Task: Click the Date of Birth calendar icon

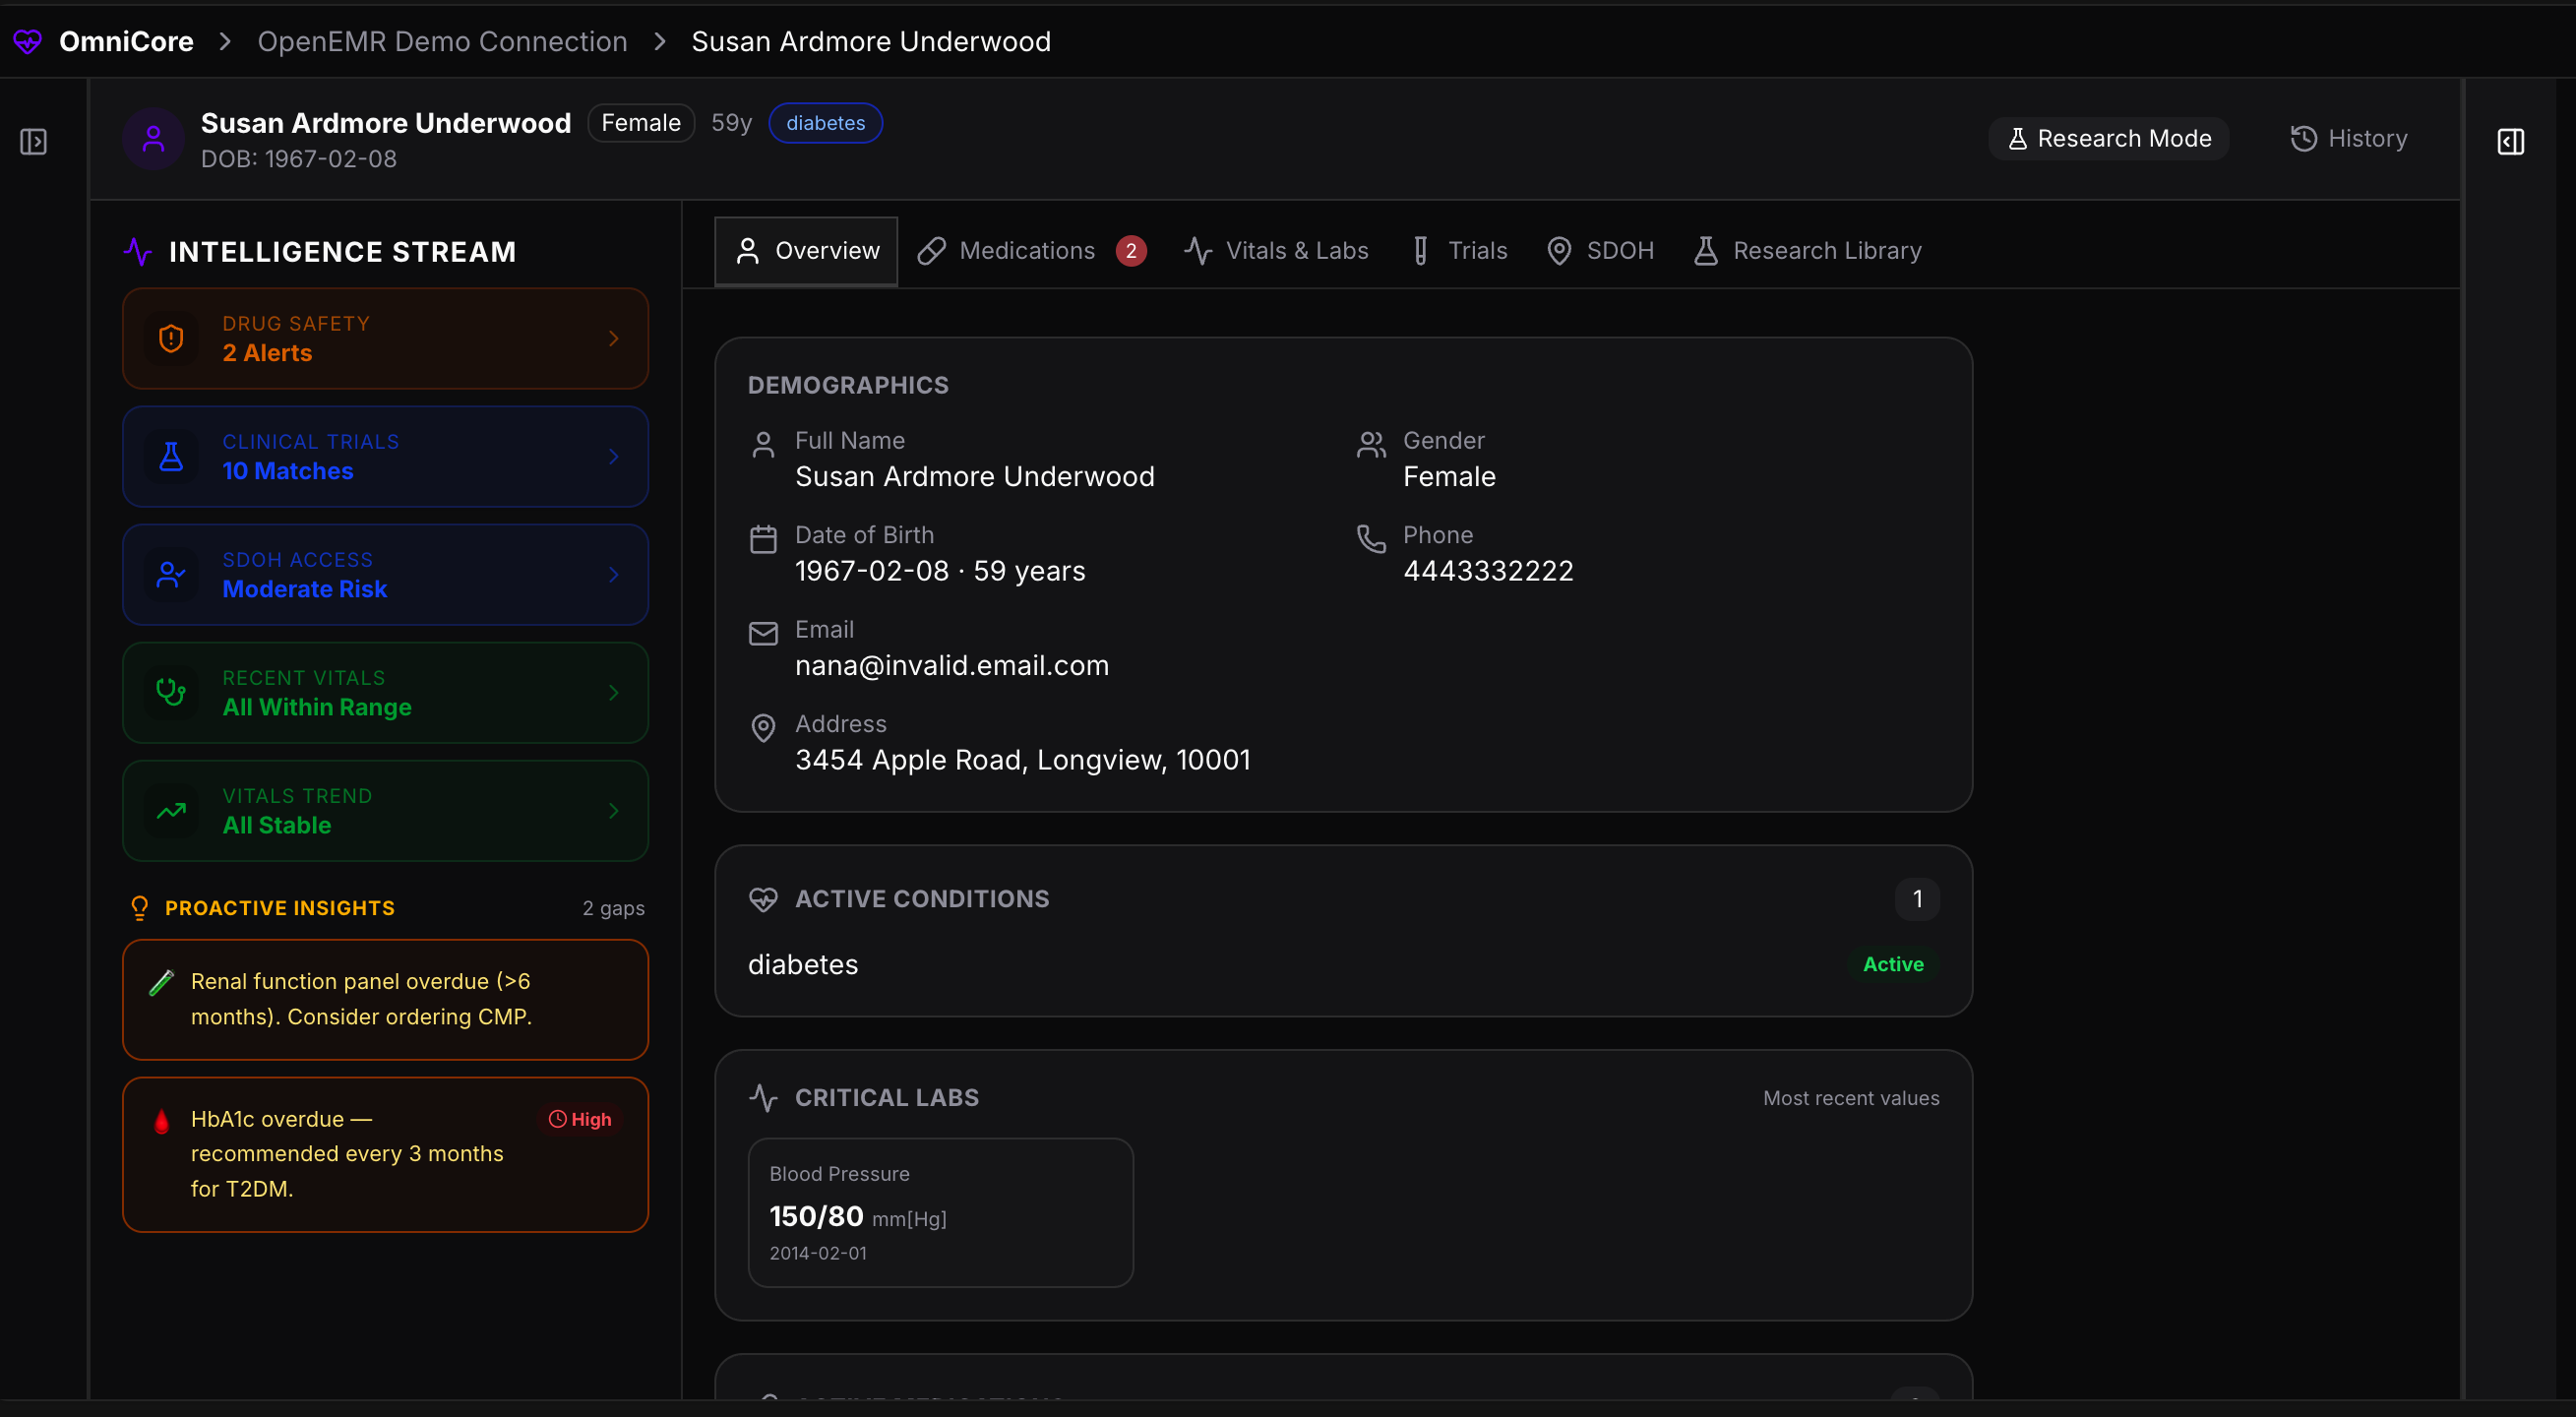Action: (763, 540)
